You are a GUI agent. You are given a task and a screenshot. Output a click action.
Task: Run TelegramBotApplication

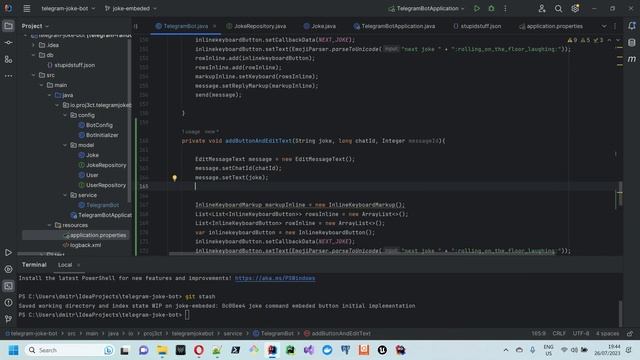tap(476, 8)
